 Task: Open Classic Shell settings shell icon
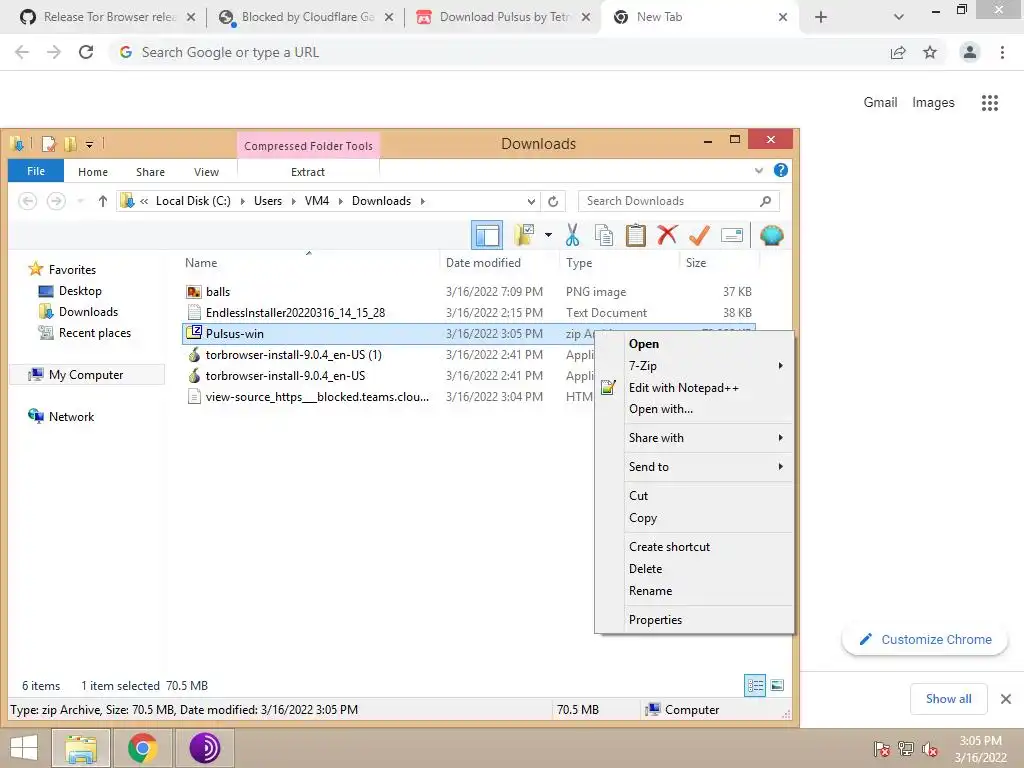click(771, 235)
